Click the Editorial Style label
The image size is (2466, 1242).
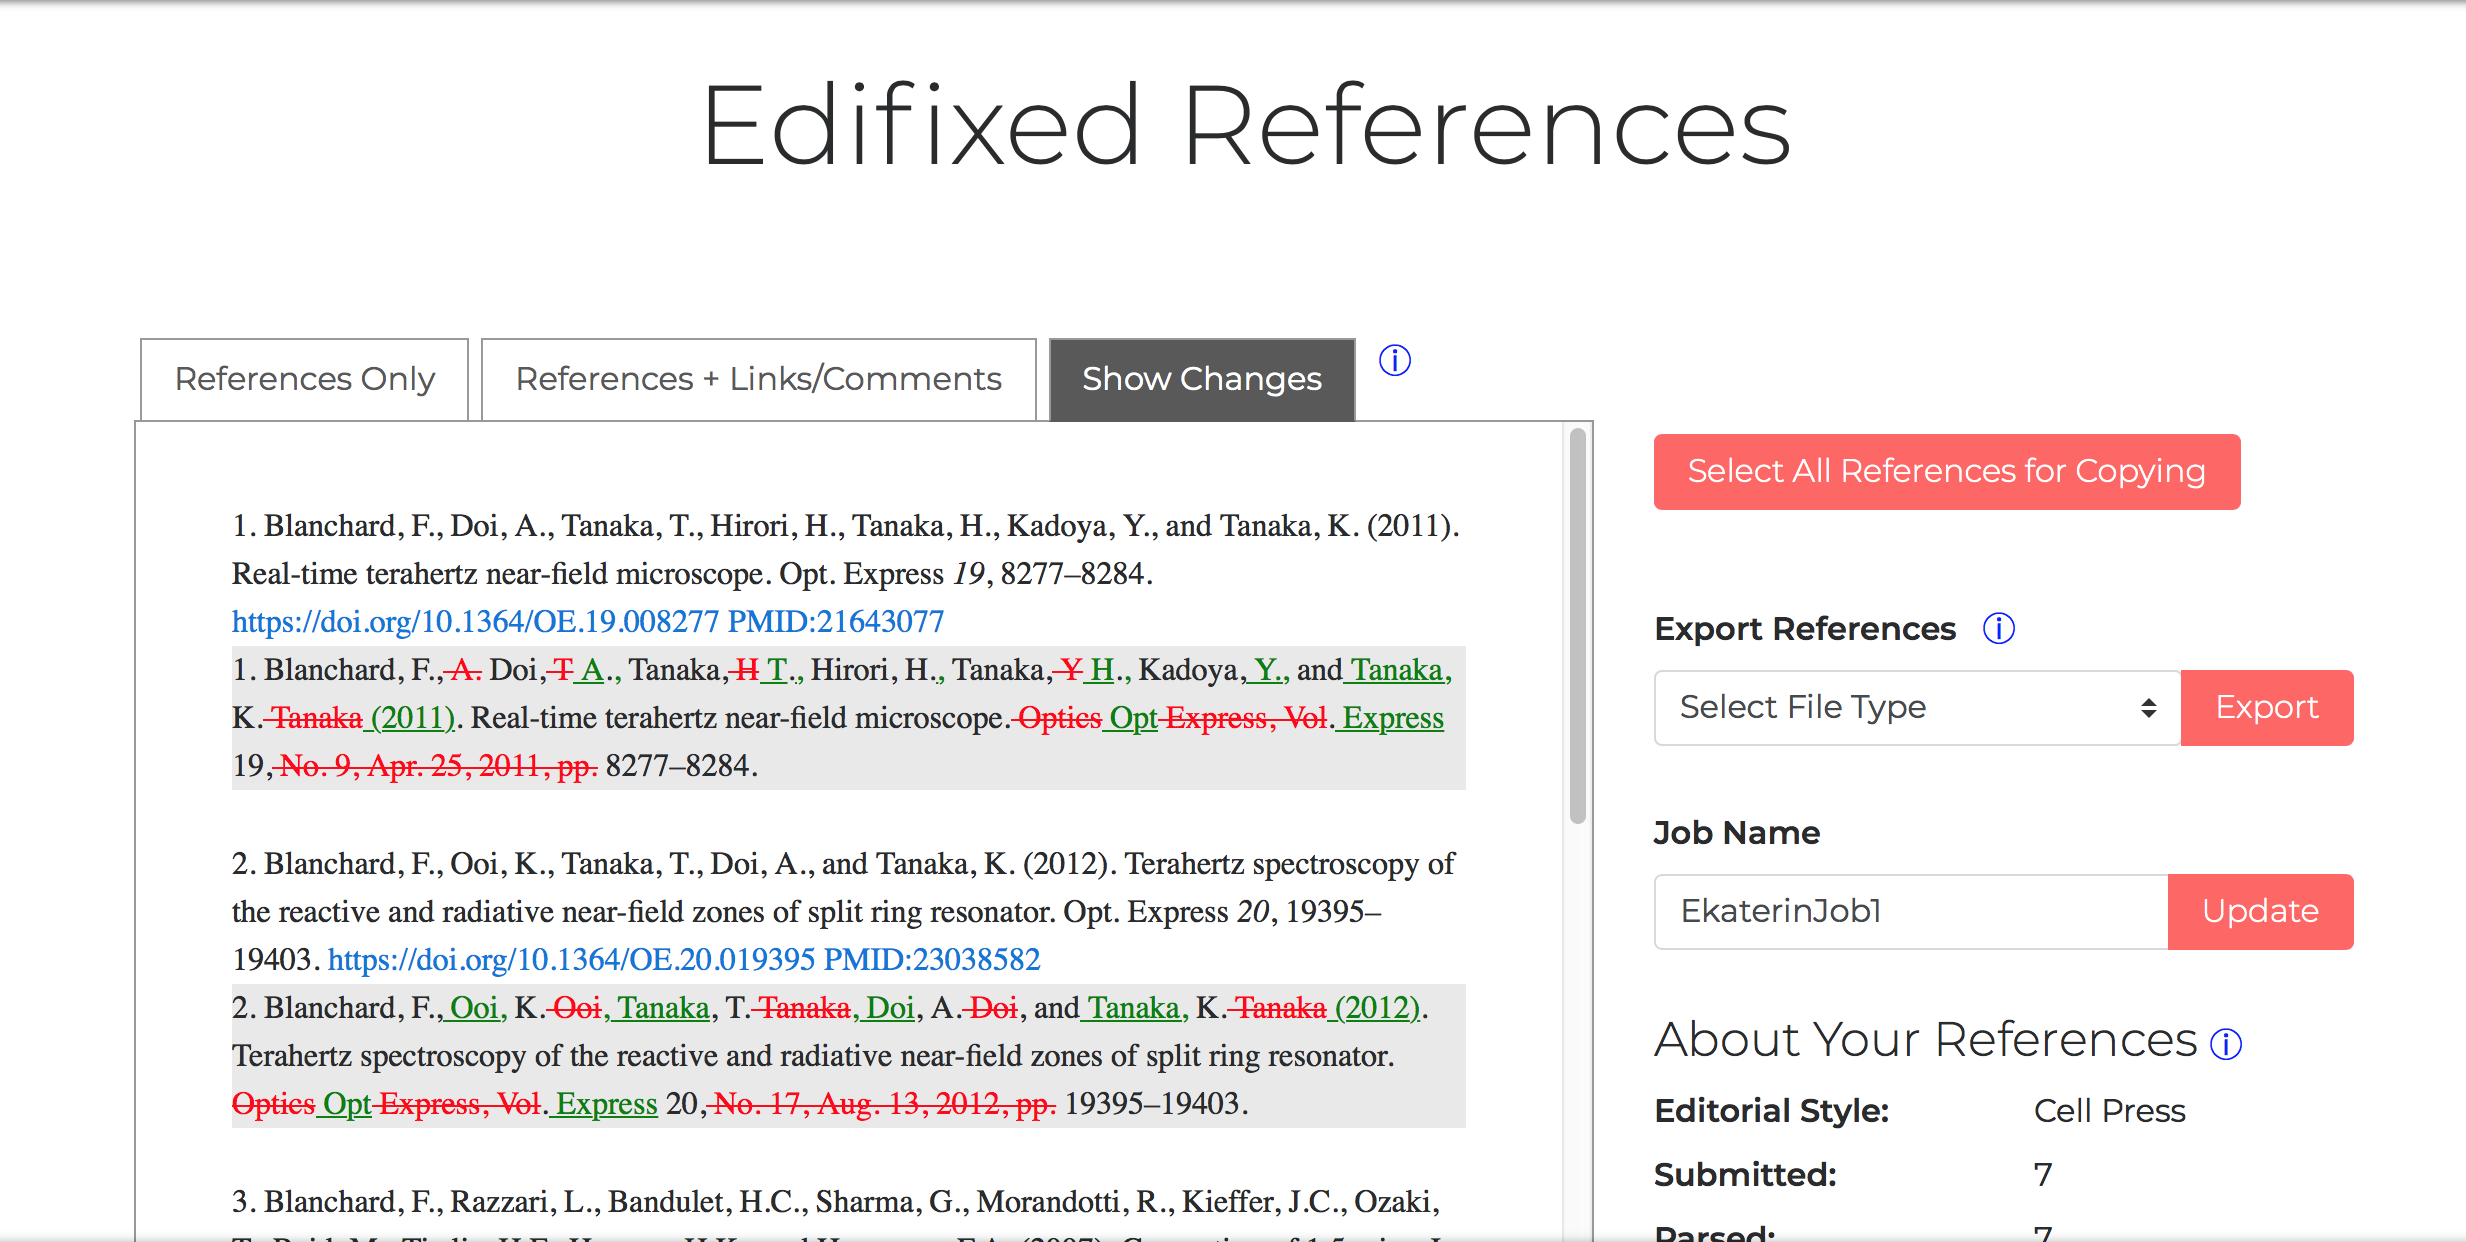(x=1771, y=1111)
